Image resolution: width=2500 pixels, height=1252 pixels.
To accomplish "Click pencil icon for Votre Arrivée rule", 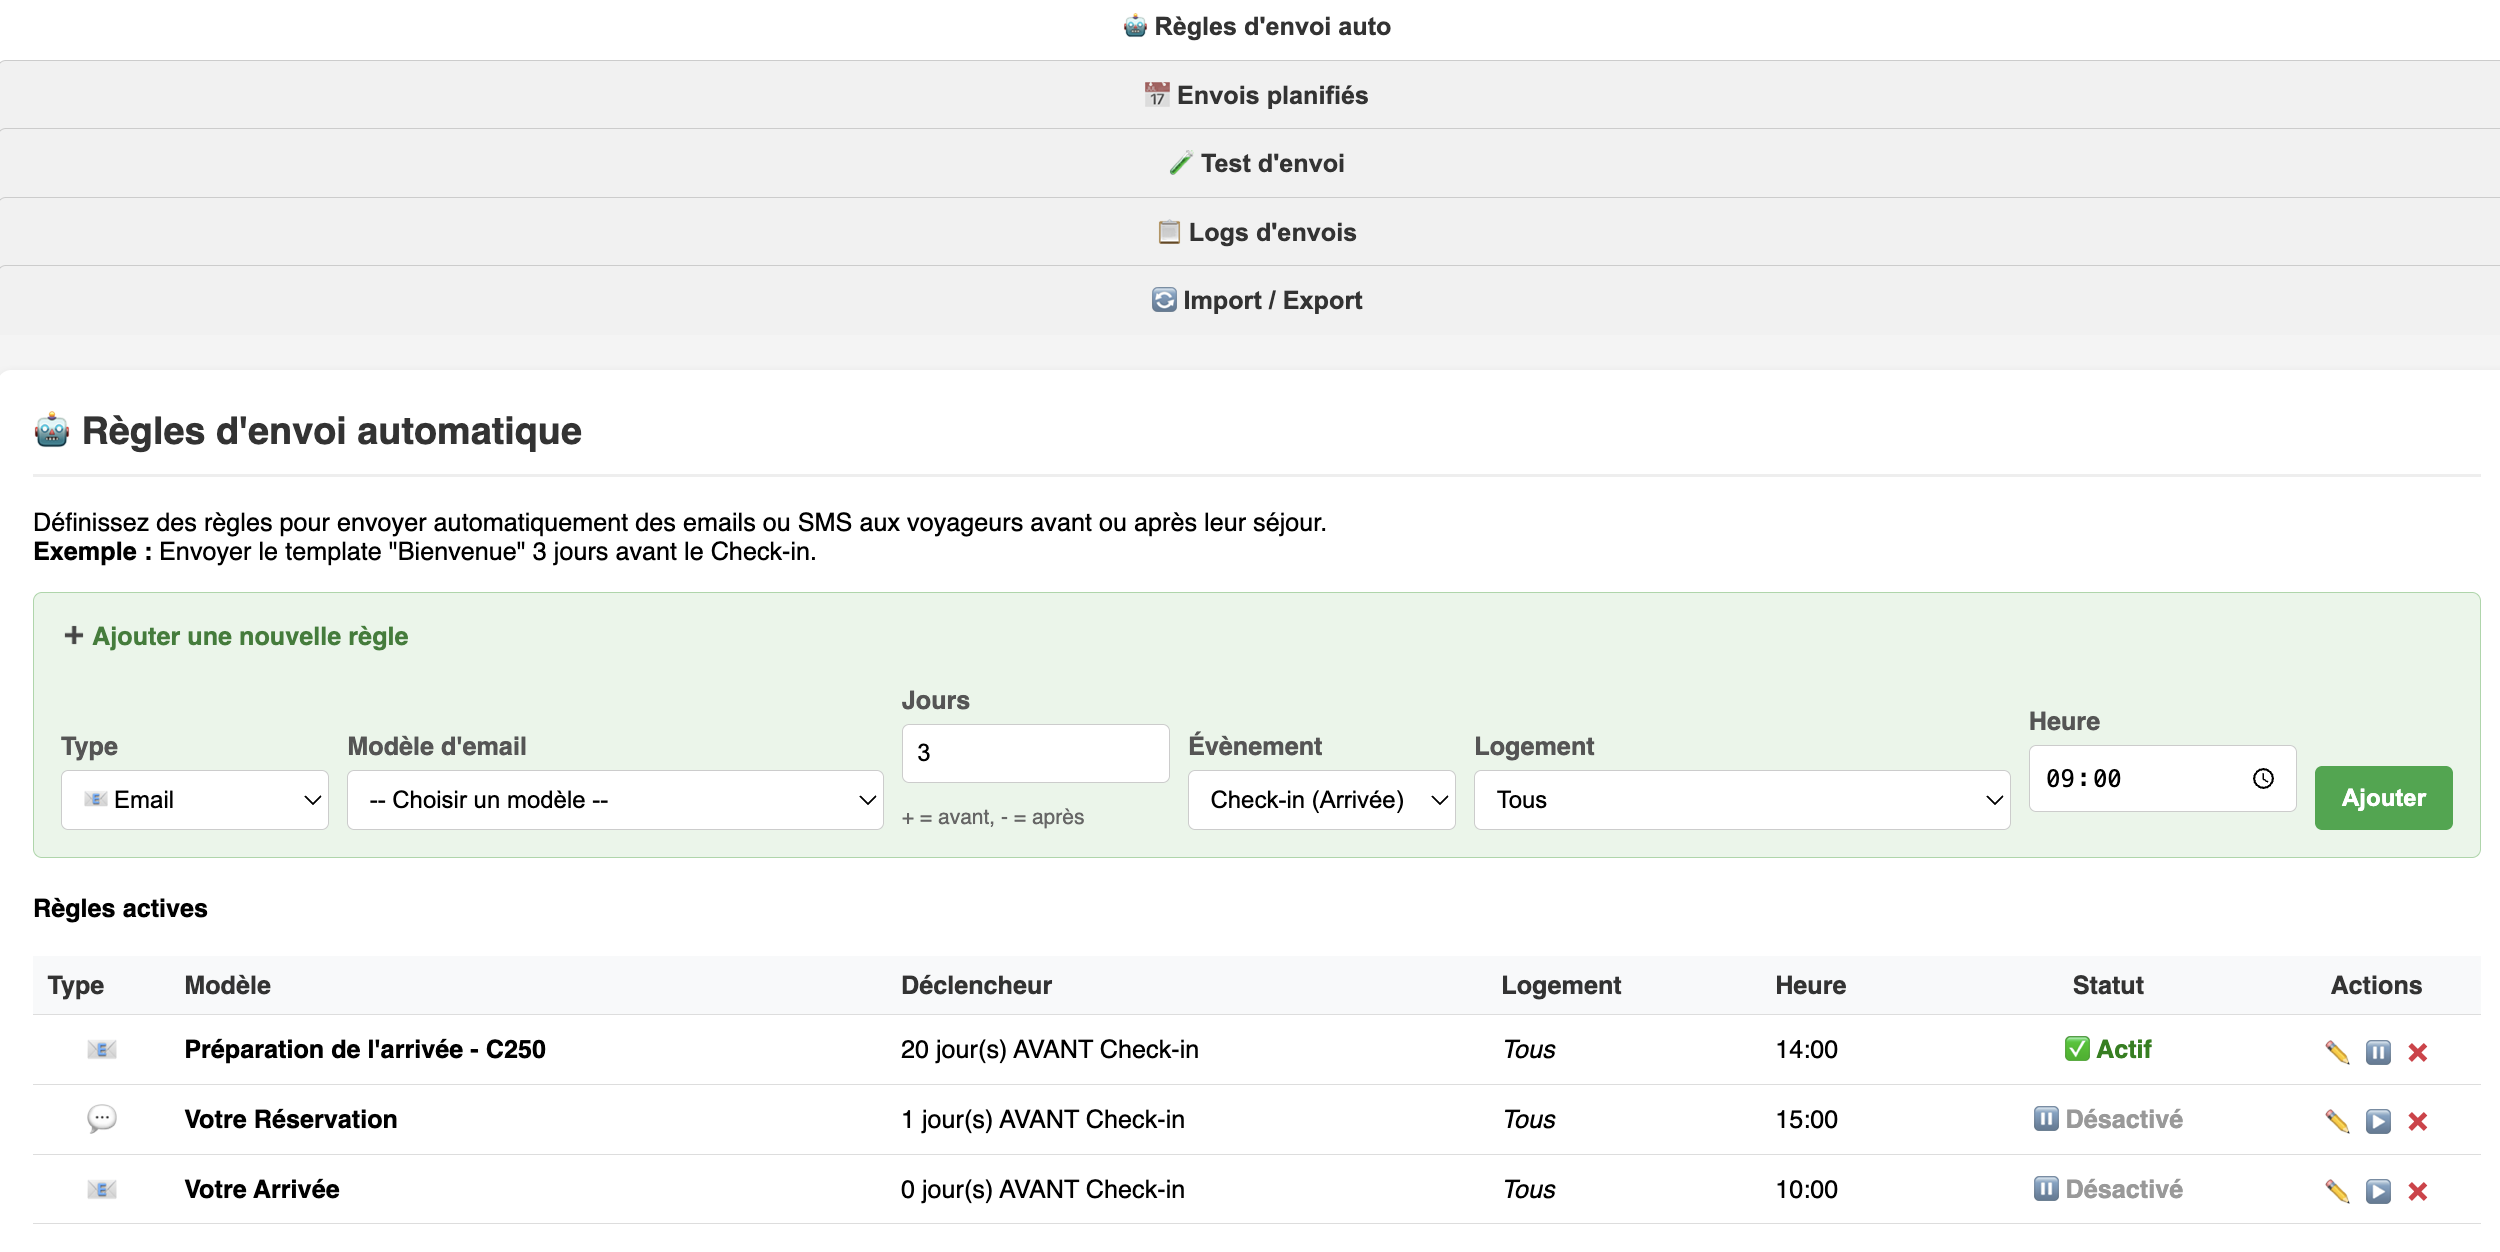I will [x=2337, y=1191].
